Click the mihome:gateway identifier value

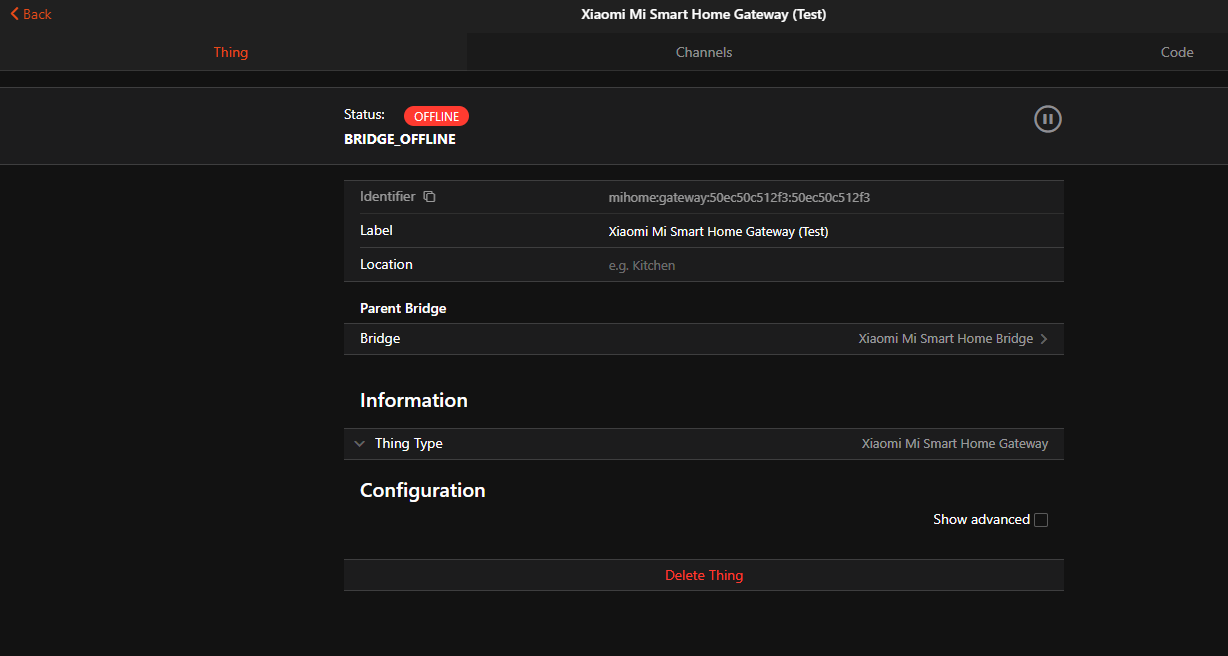pyautogui.click(x=738, y=198)
